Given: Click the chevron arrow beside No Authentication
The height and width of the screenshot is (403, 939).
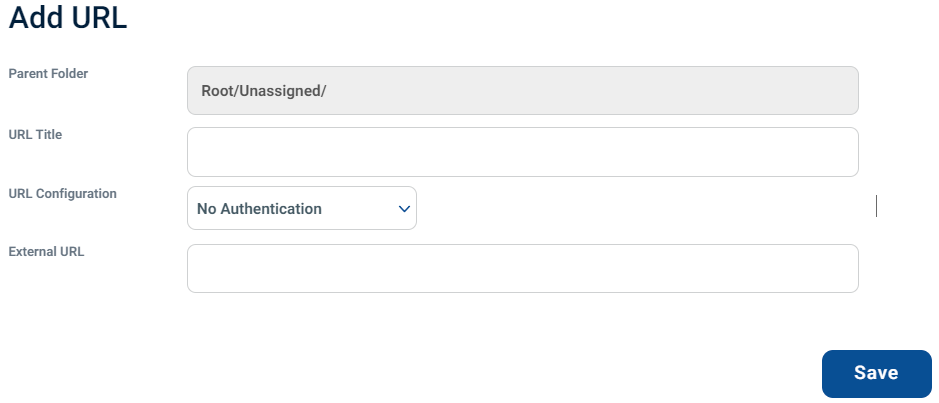Looking at the screenshot, I should (x=404, y=209).
